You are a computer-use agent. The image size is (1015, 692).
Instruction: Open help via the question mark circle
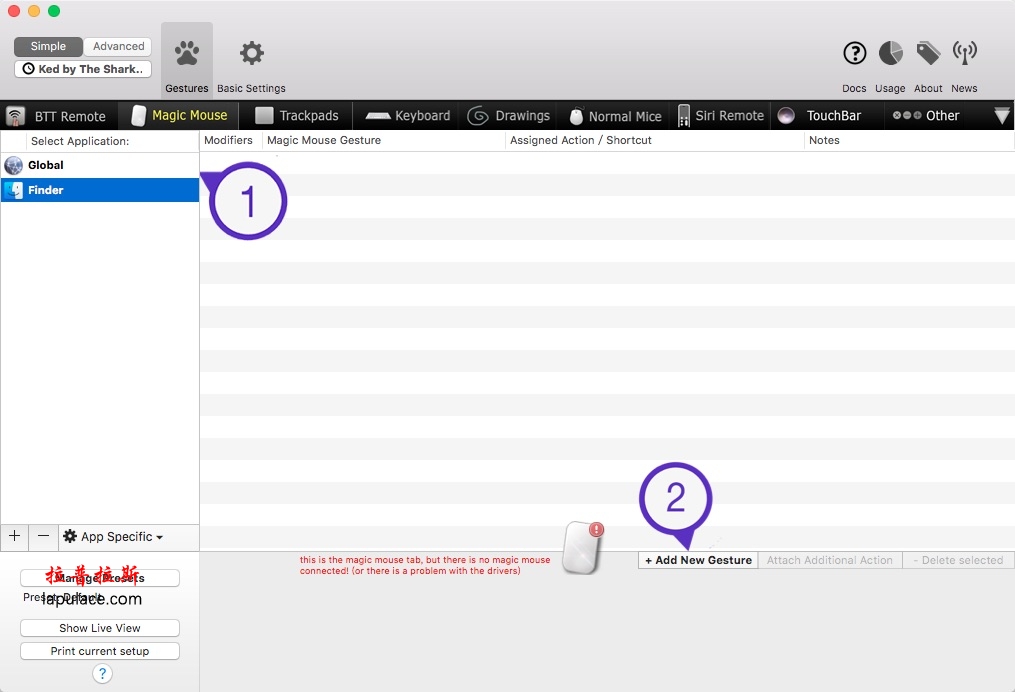click(x=102, y=674)
